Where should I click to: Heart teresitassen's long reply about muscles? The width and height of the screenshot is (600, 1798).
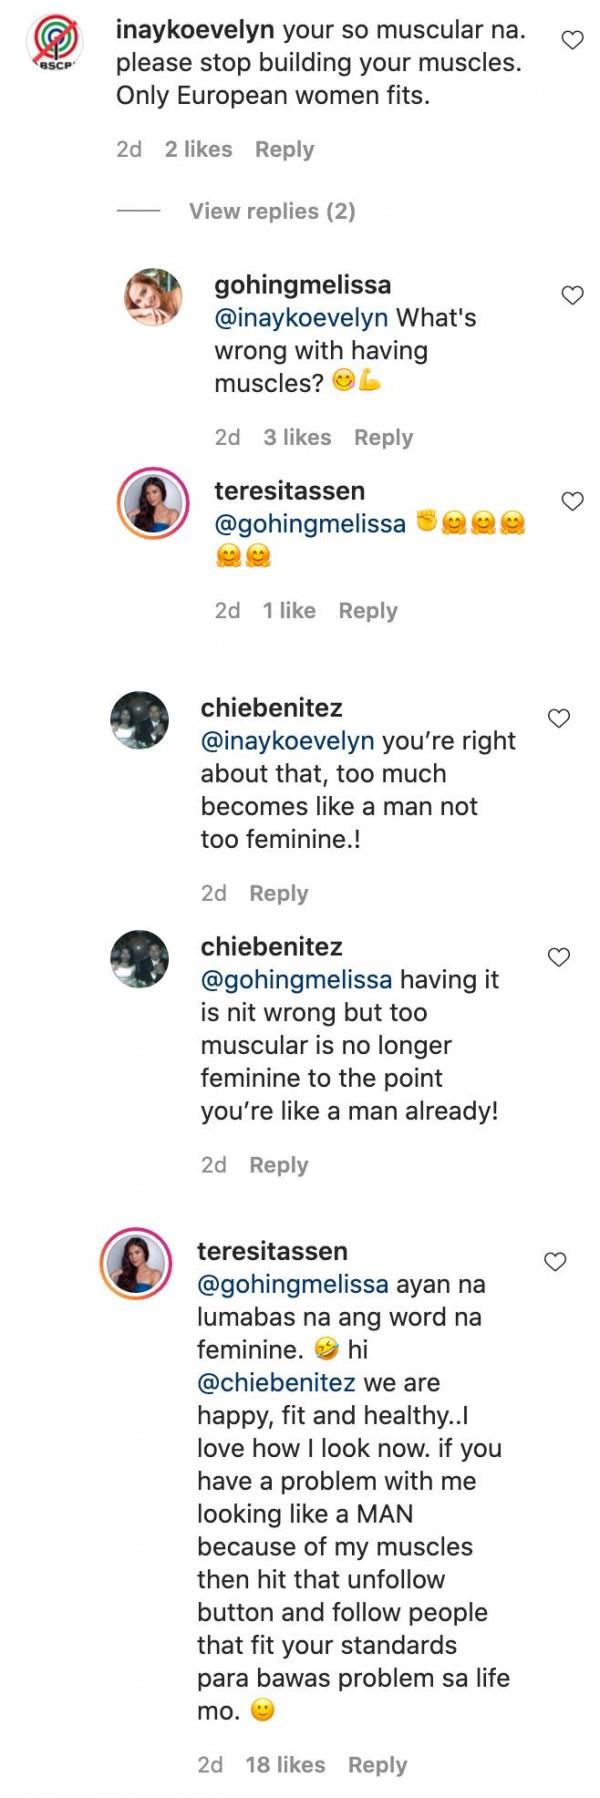pyautogui.click(x=555, y=1262)
